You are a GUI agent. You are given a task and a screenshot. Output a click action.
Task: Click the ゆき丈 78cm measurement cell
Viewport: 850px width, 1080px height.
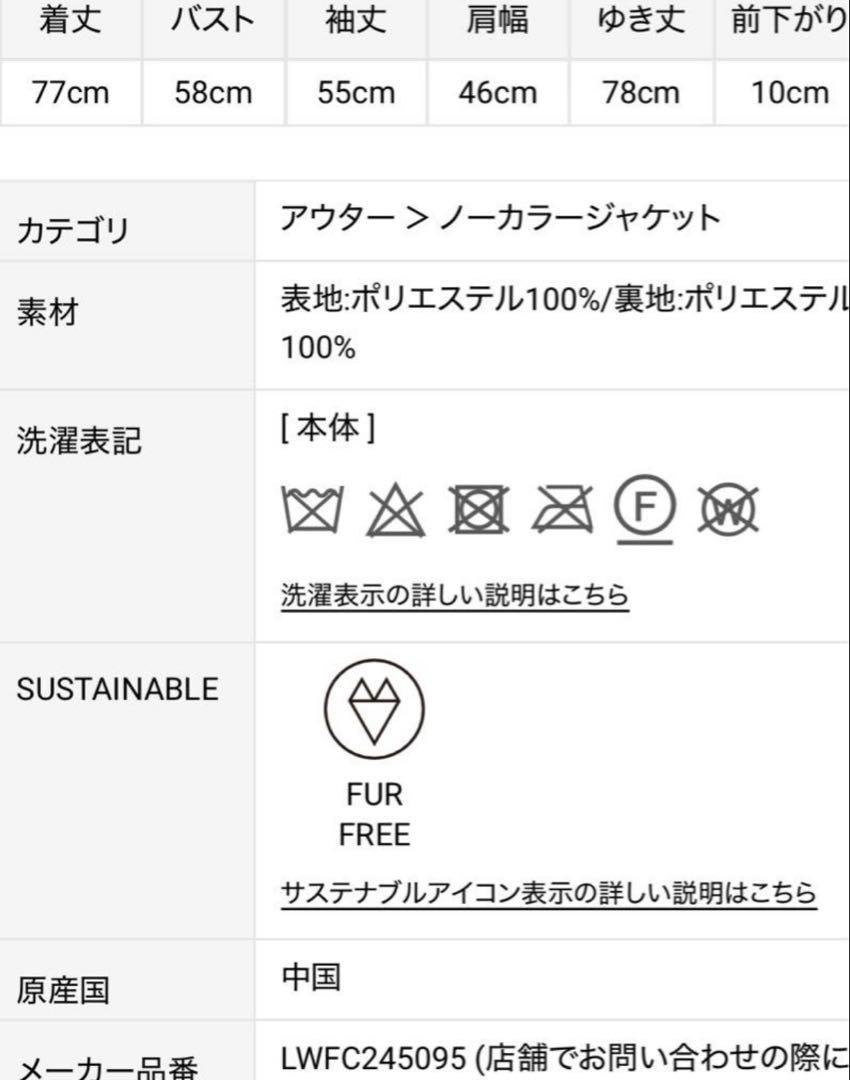click(x=641, y=93)
